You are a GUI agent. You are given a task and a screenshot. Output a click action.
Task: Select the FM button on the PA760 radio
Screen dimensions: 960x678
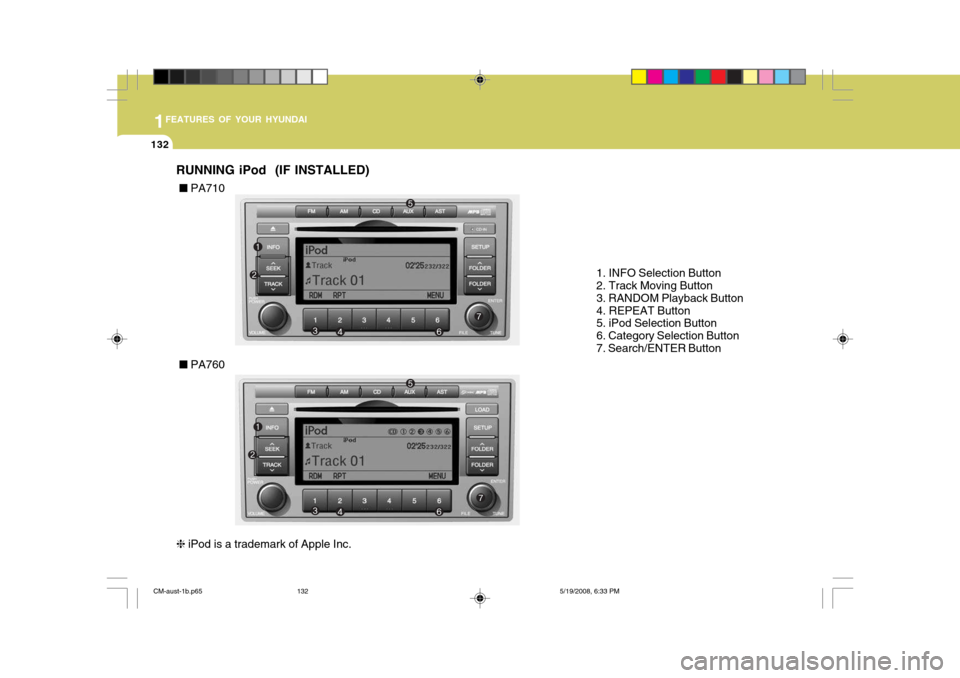tap(311, 392)
